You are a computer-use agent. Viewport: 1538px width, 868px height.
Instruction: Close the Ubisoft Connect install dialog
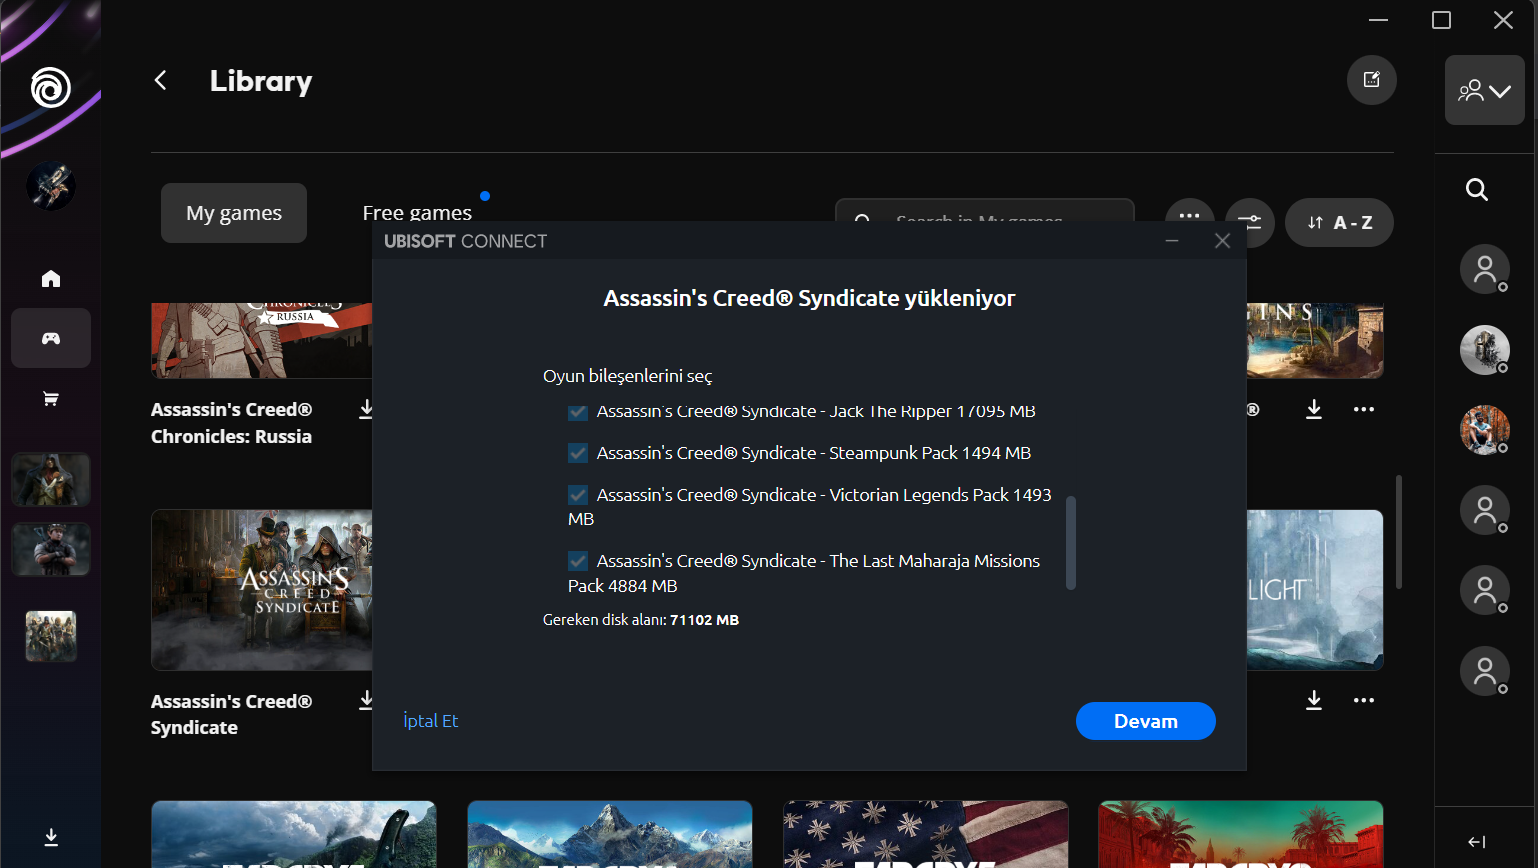pyautogui.click(x=1222, y=241)
